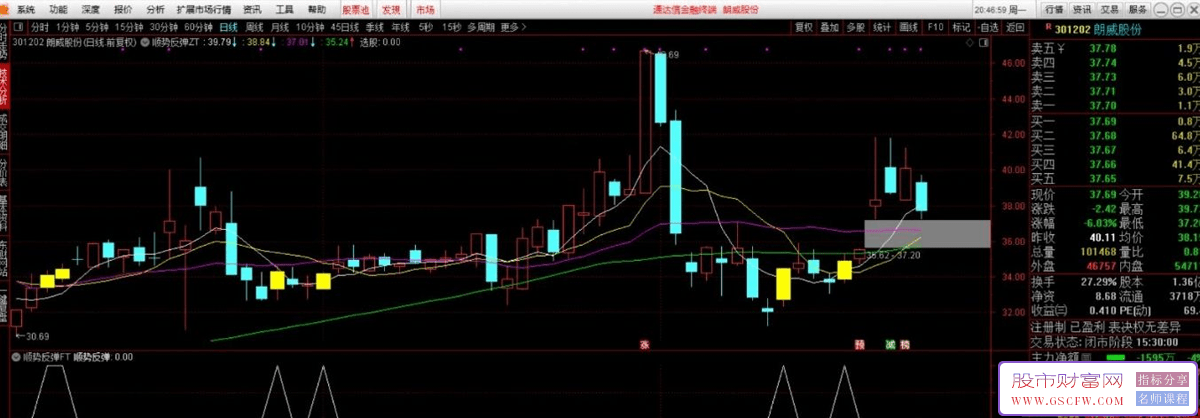Open the 自选 add-to-watchlist dropdown
Screen dimensions: 1200x418
tap(988, 27)
